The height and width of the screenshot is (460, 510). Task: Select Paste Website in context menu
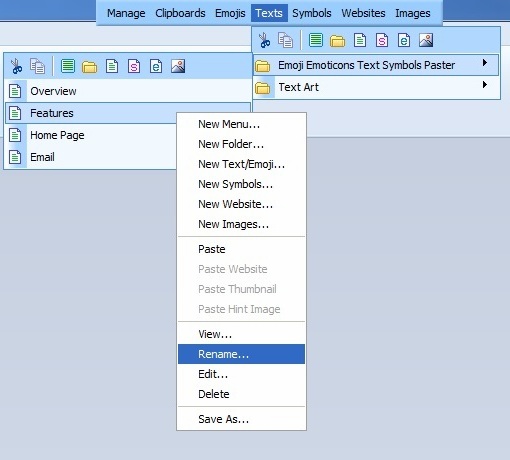click(x=241, y=269)
